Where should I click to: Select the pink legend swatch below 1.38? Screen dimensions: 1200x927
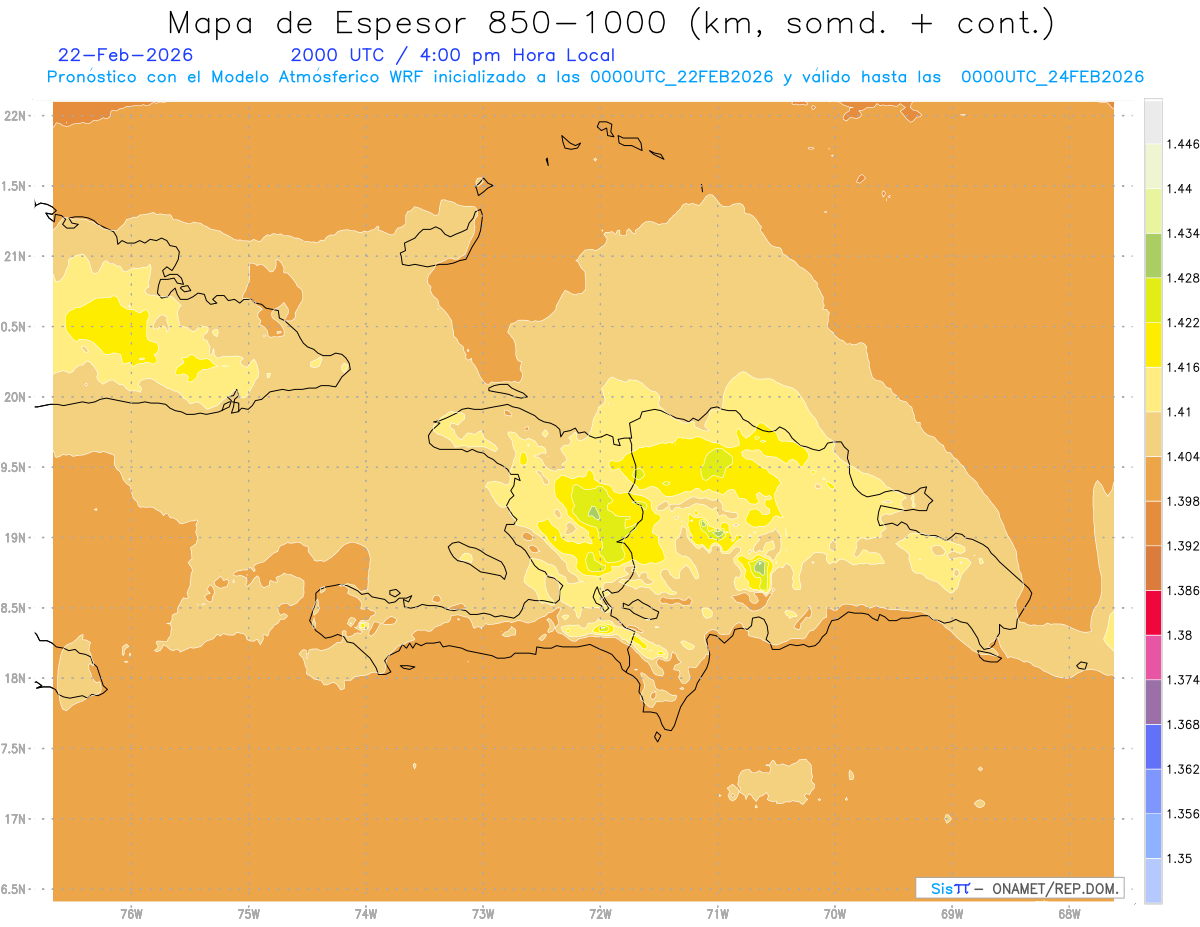tap(1153, 657)
